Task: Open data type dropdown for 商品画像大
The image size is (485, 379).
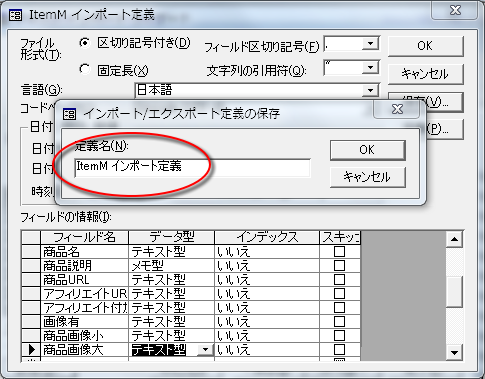Action: 205,350
